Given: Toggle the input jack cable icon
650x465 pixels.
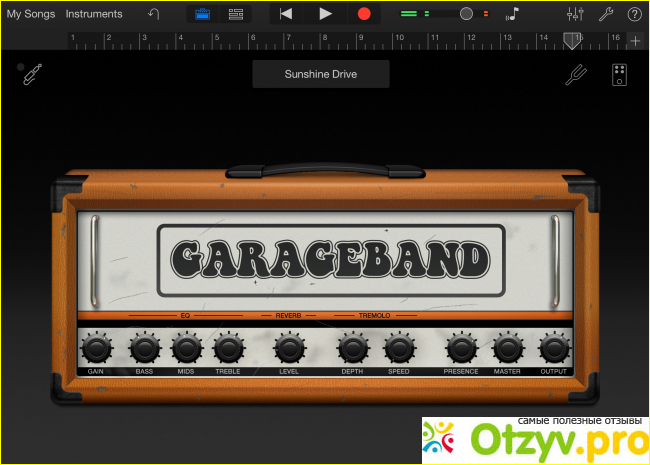Looking at the screenshot, I should (33, 74).
